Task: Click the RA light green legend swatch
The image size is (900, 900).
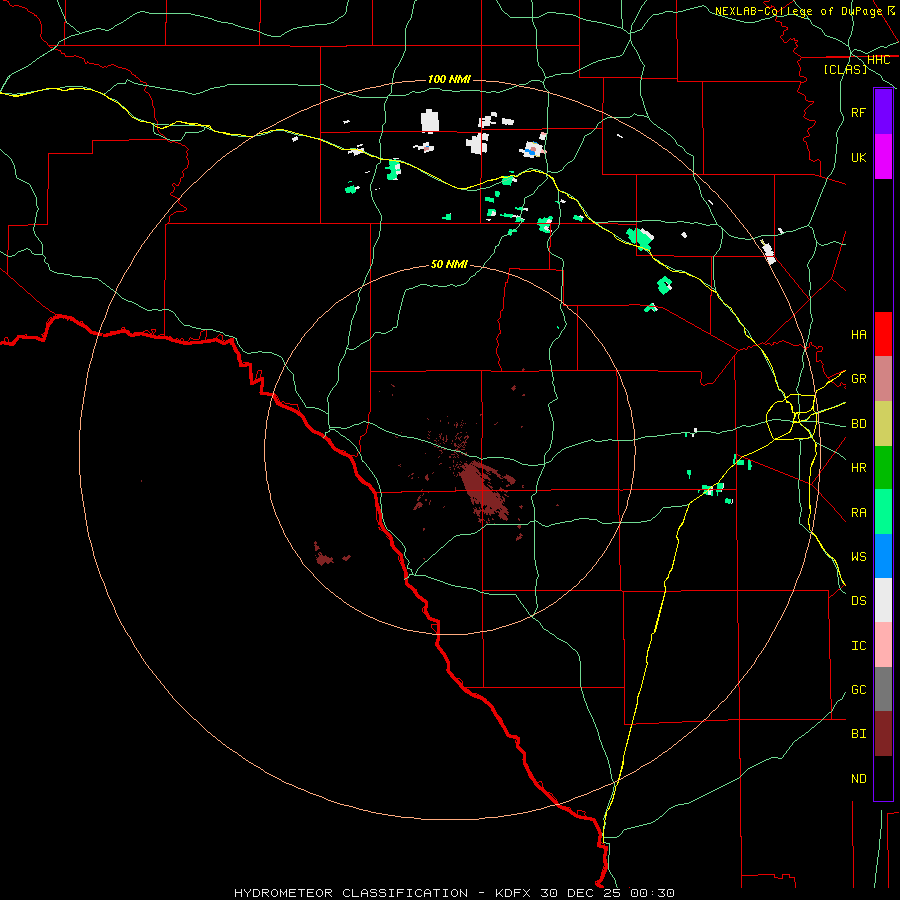Action: point(883,512)
